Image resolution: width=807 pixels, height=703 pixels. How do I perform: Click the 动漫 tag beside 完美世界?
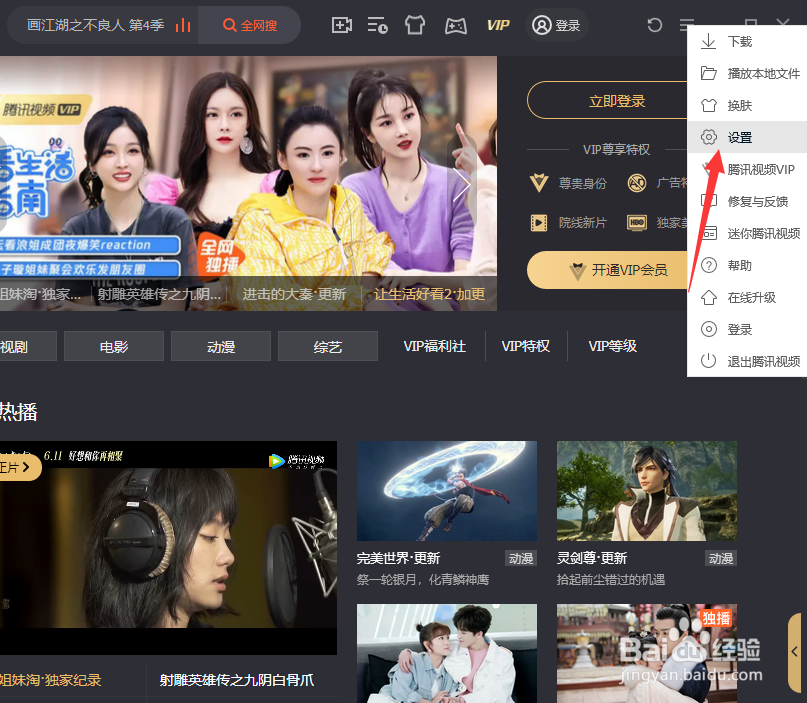coord(521,558)
